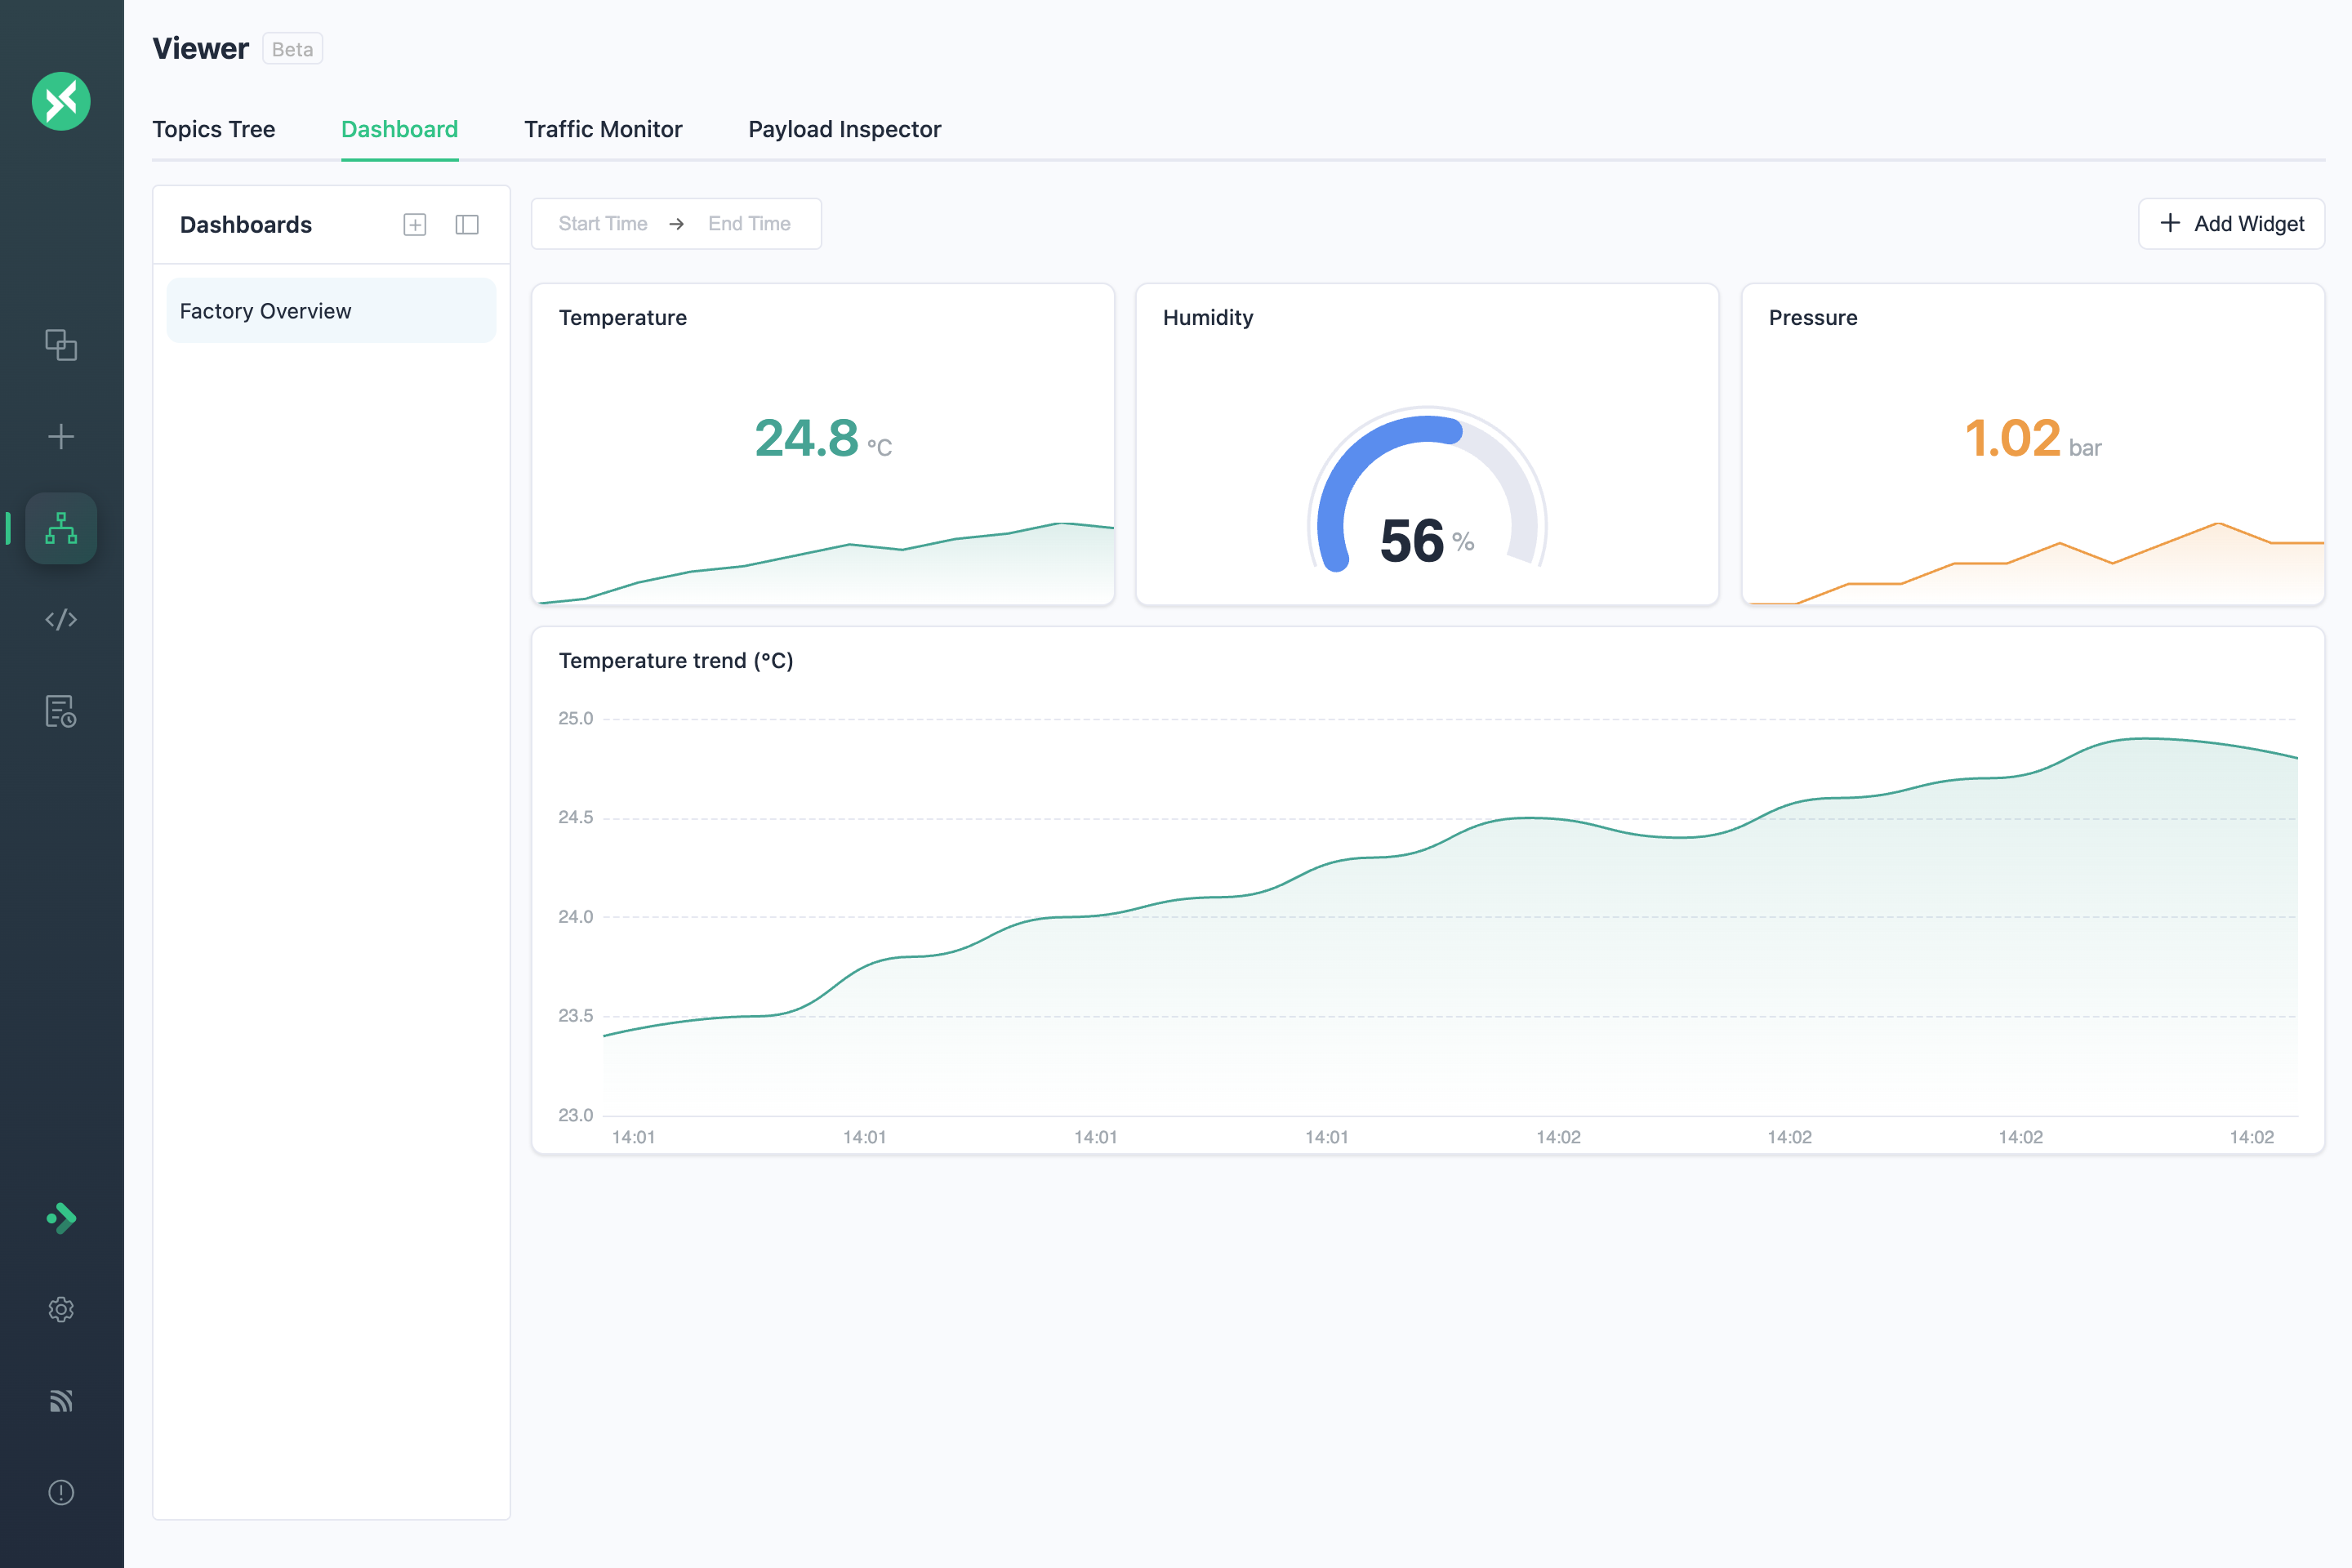Click the Viewer page title

click(x=200, y=49)
